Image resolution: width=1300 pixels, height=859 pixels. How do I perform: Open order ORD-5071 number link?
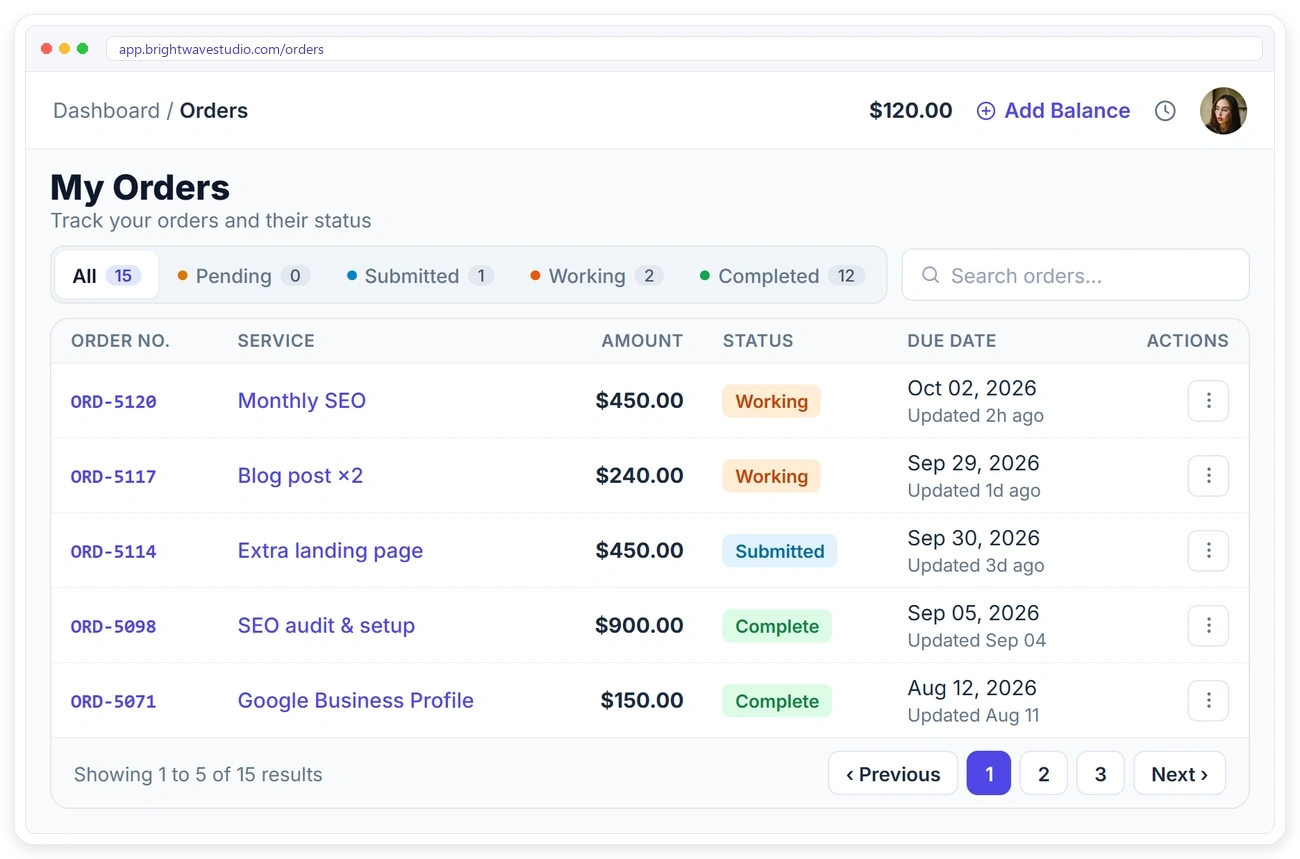tap(114, 702)
